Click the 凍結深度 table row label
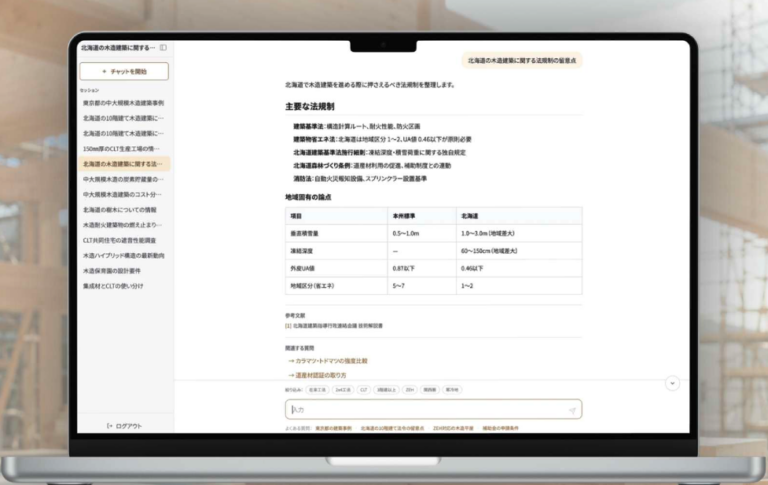Screen dimensions: 768x485 302,251
